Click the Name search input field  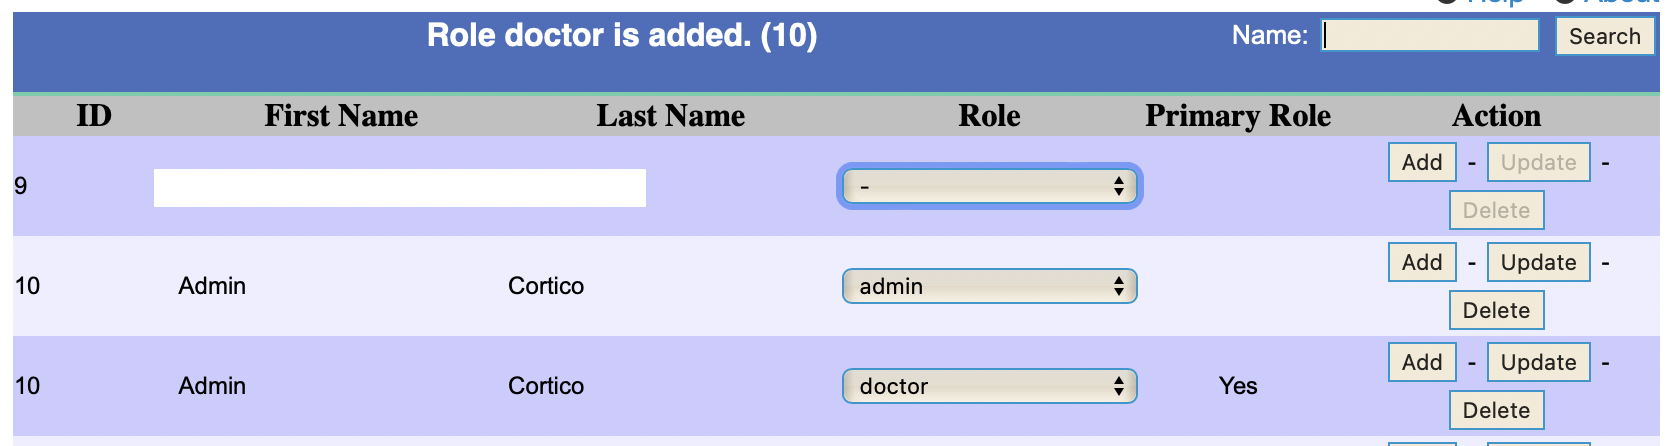tap(1430, 36)
